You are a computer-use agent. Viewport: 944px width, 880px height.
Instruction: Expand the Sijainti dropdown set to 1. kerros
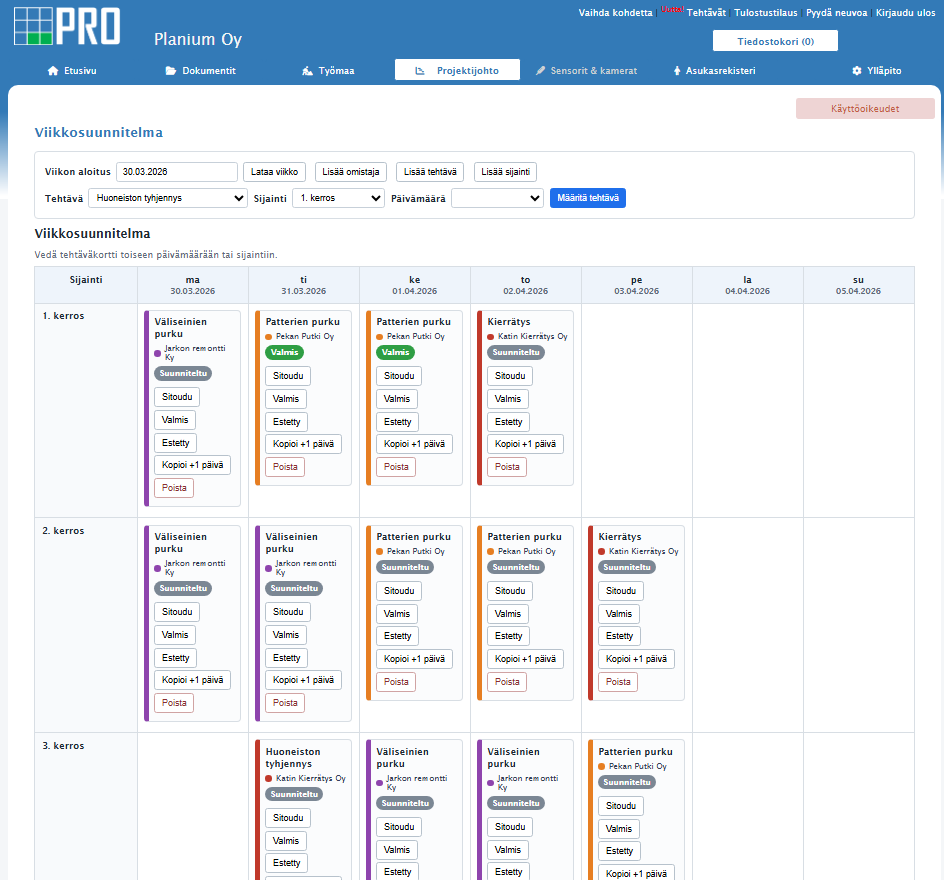coord(338,197)
